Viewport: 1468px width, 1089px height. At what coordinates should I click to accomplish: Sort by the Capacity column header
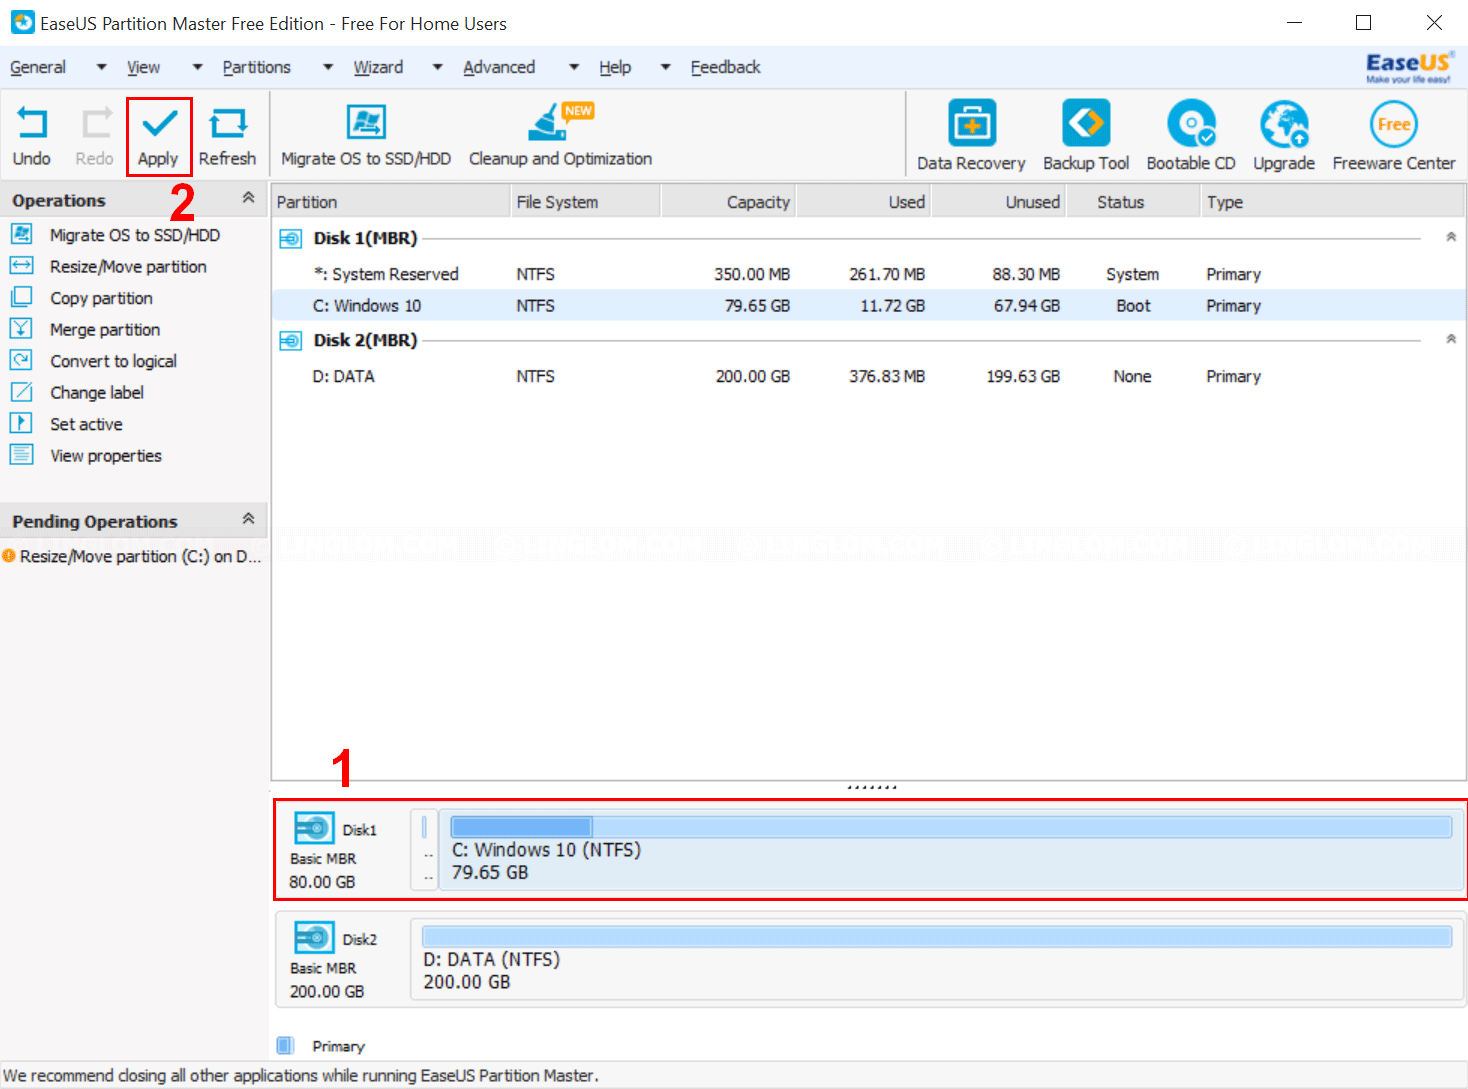pos(728,202)
